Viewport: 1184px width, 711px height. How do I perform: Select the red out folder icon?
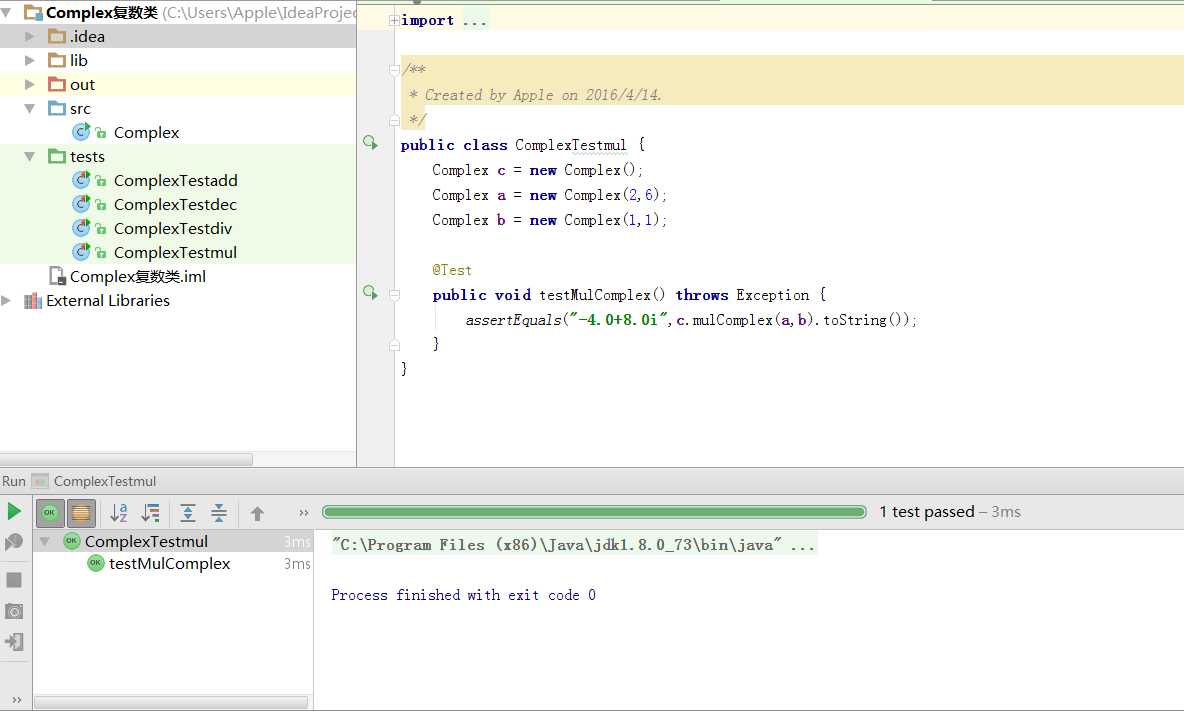click(x=57, y=85)
